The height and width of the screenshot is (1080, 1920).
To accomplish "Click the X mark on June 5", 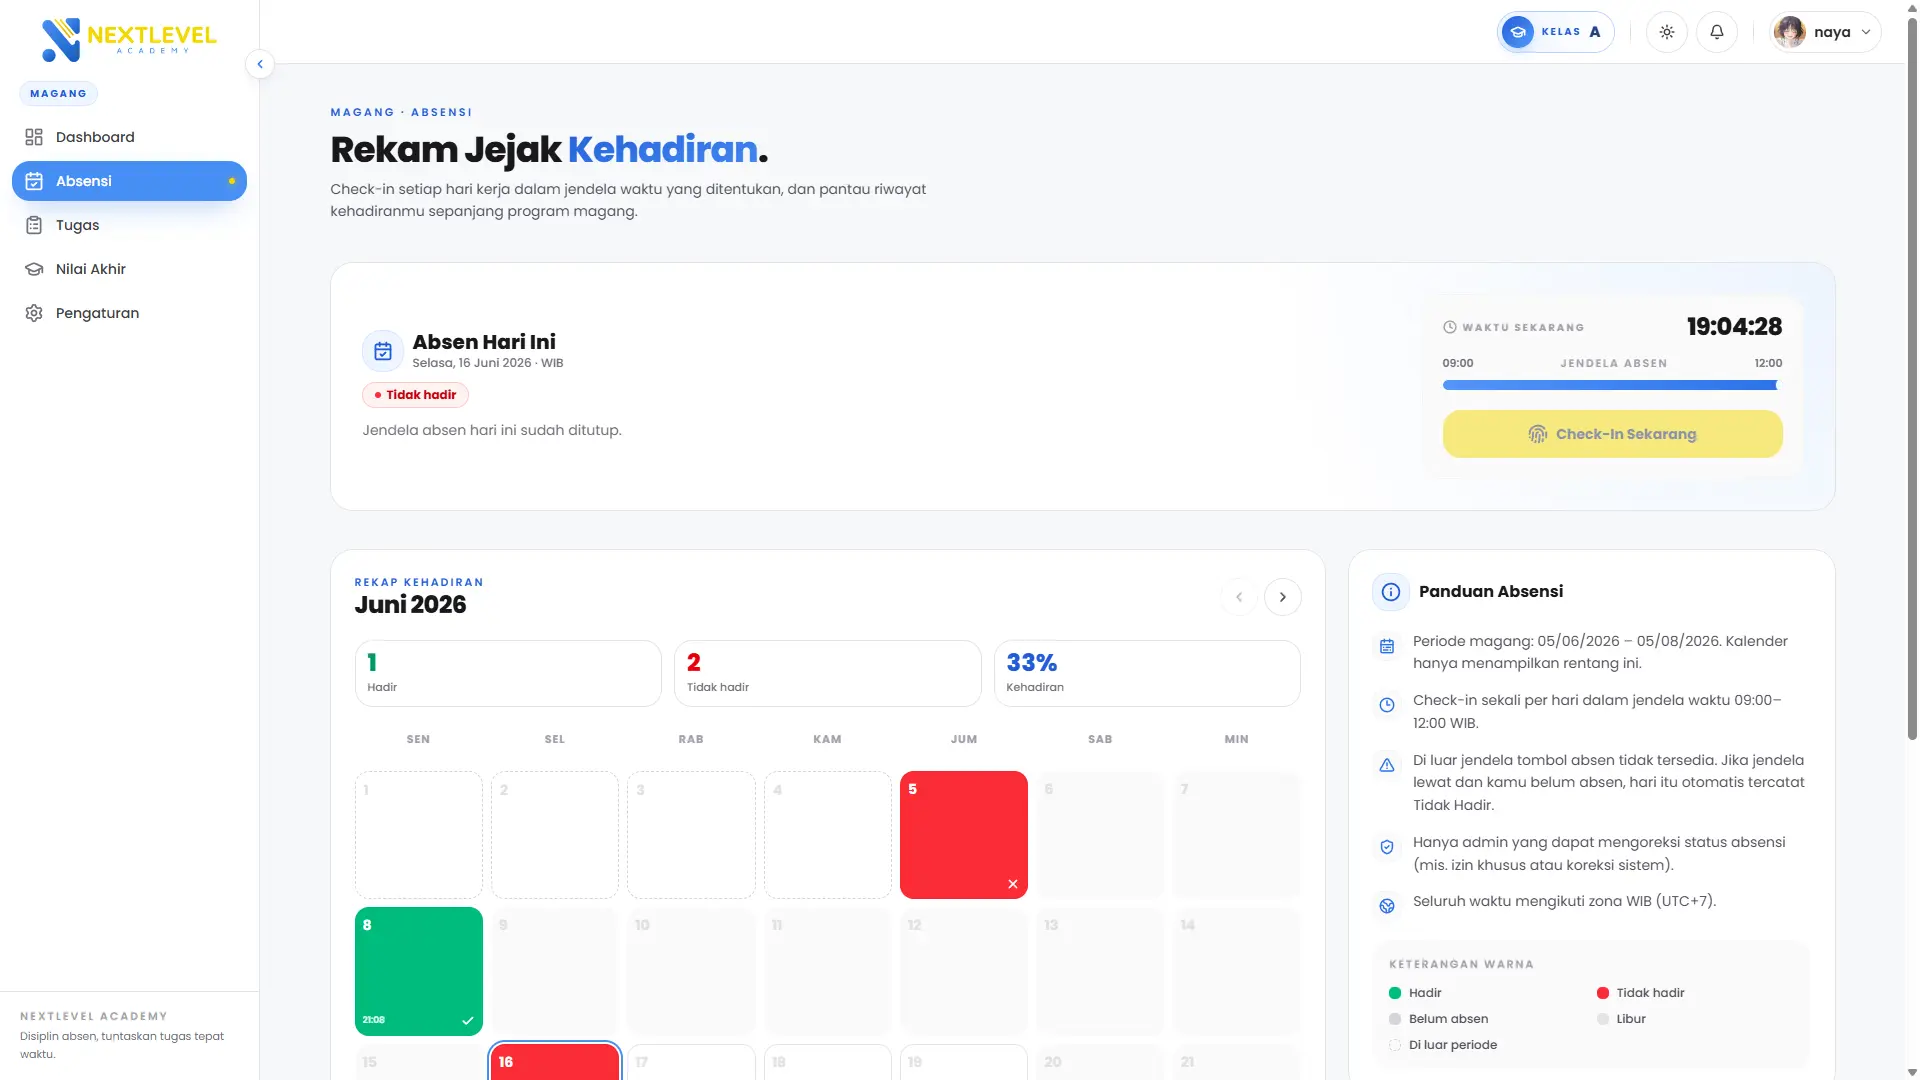I will tap(1013, 884).
